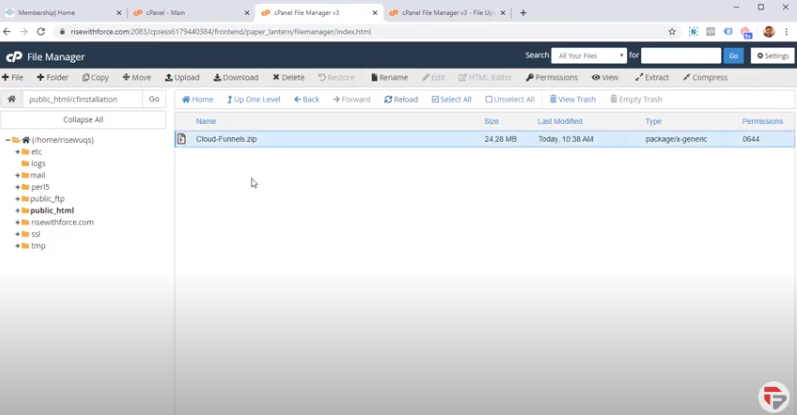Click the Upload toolbar icon
This screenshot has height=415, width=797.
point(169,77)
